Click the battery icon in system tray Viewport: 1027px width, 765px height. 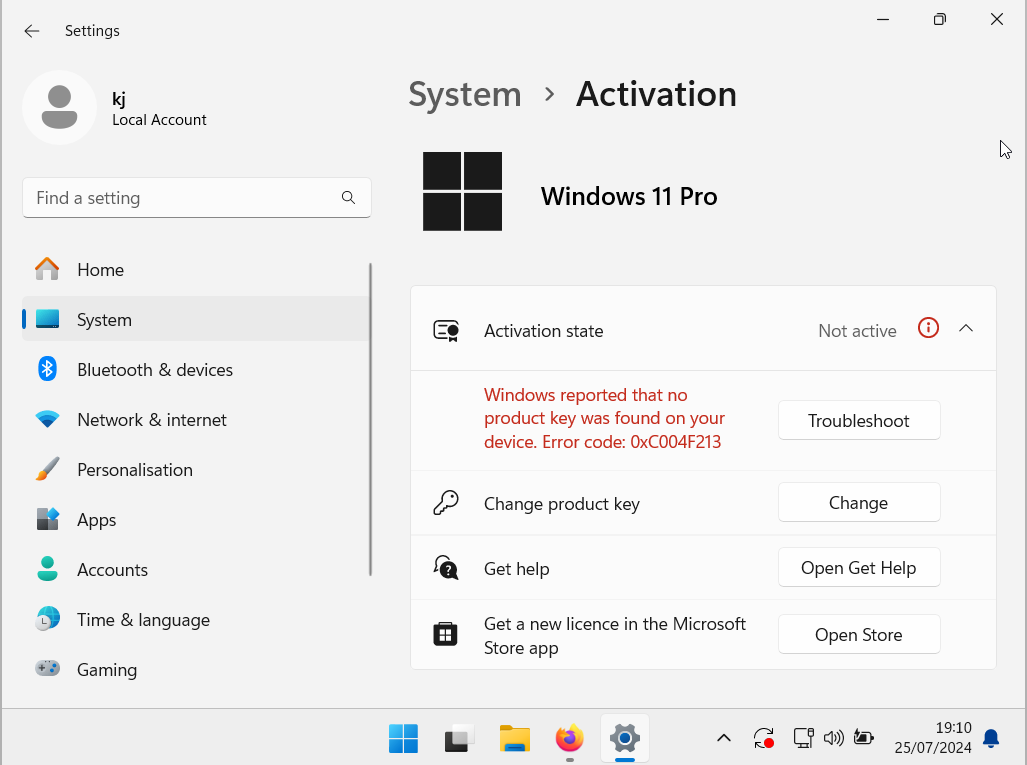pos(864,738)
